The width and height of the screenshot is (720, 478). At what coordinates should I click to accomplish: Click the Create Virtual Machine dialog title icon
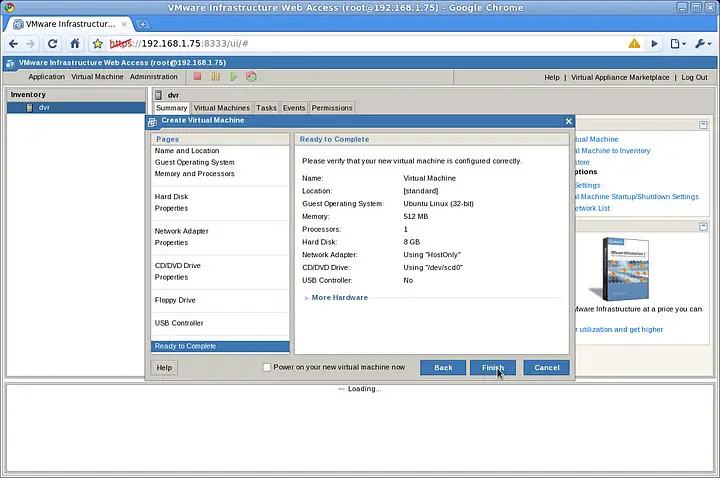[x=152, y=122]
